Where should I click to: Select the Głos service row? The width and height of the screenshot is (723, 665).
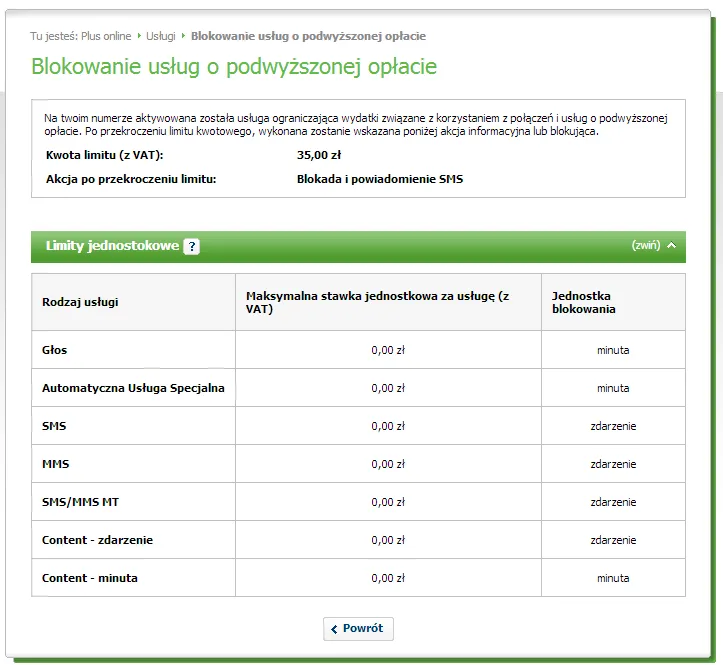55,350
